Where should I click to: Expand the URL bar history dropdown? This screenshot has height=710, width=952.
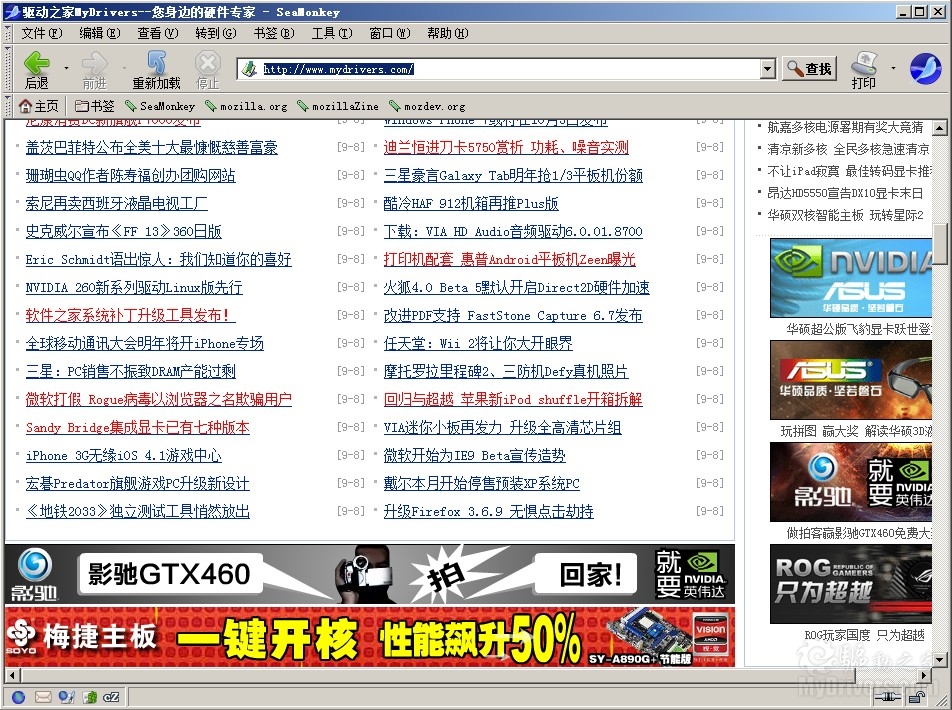[x=767, y=69]
